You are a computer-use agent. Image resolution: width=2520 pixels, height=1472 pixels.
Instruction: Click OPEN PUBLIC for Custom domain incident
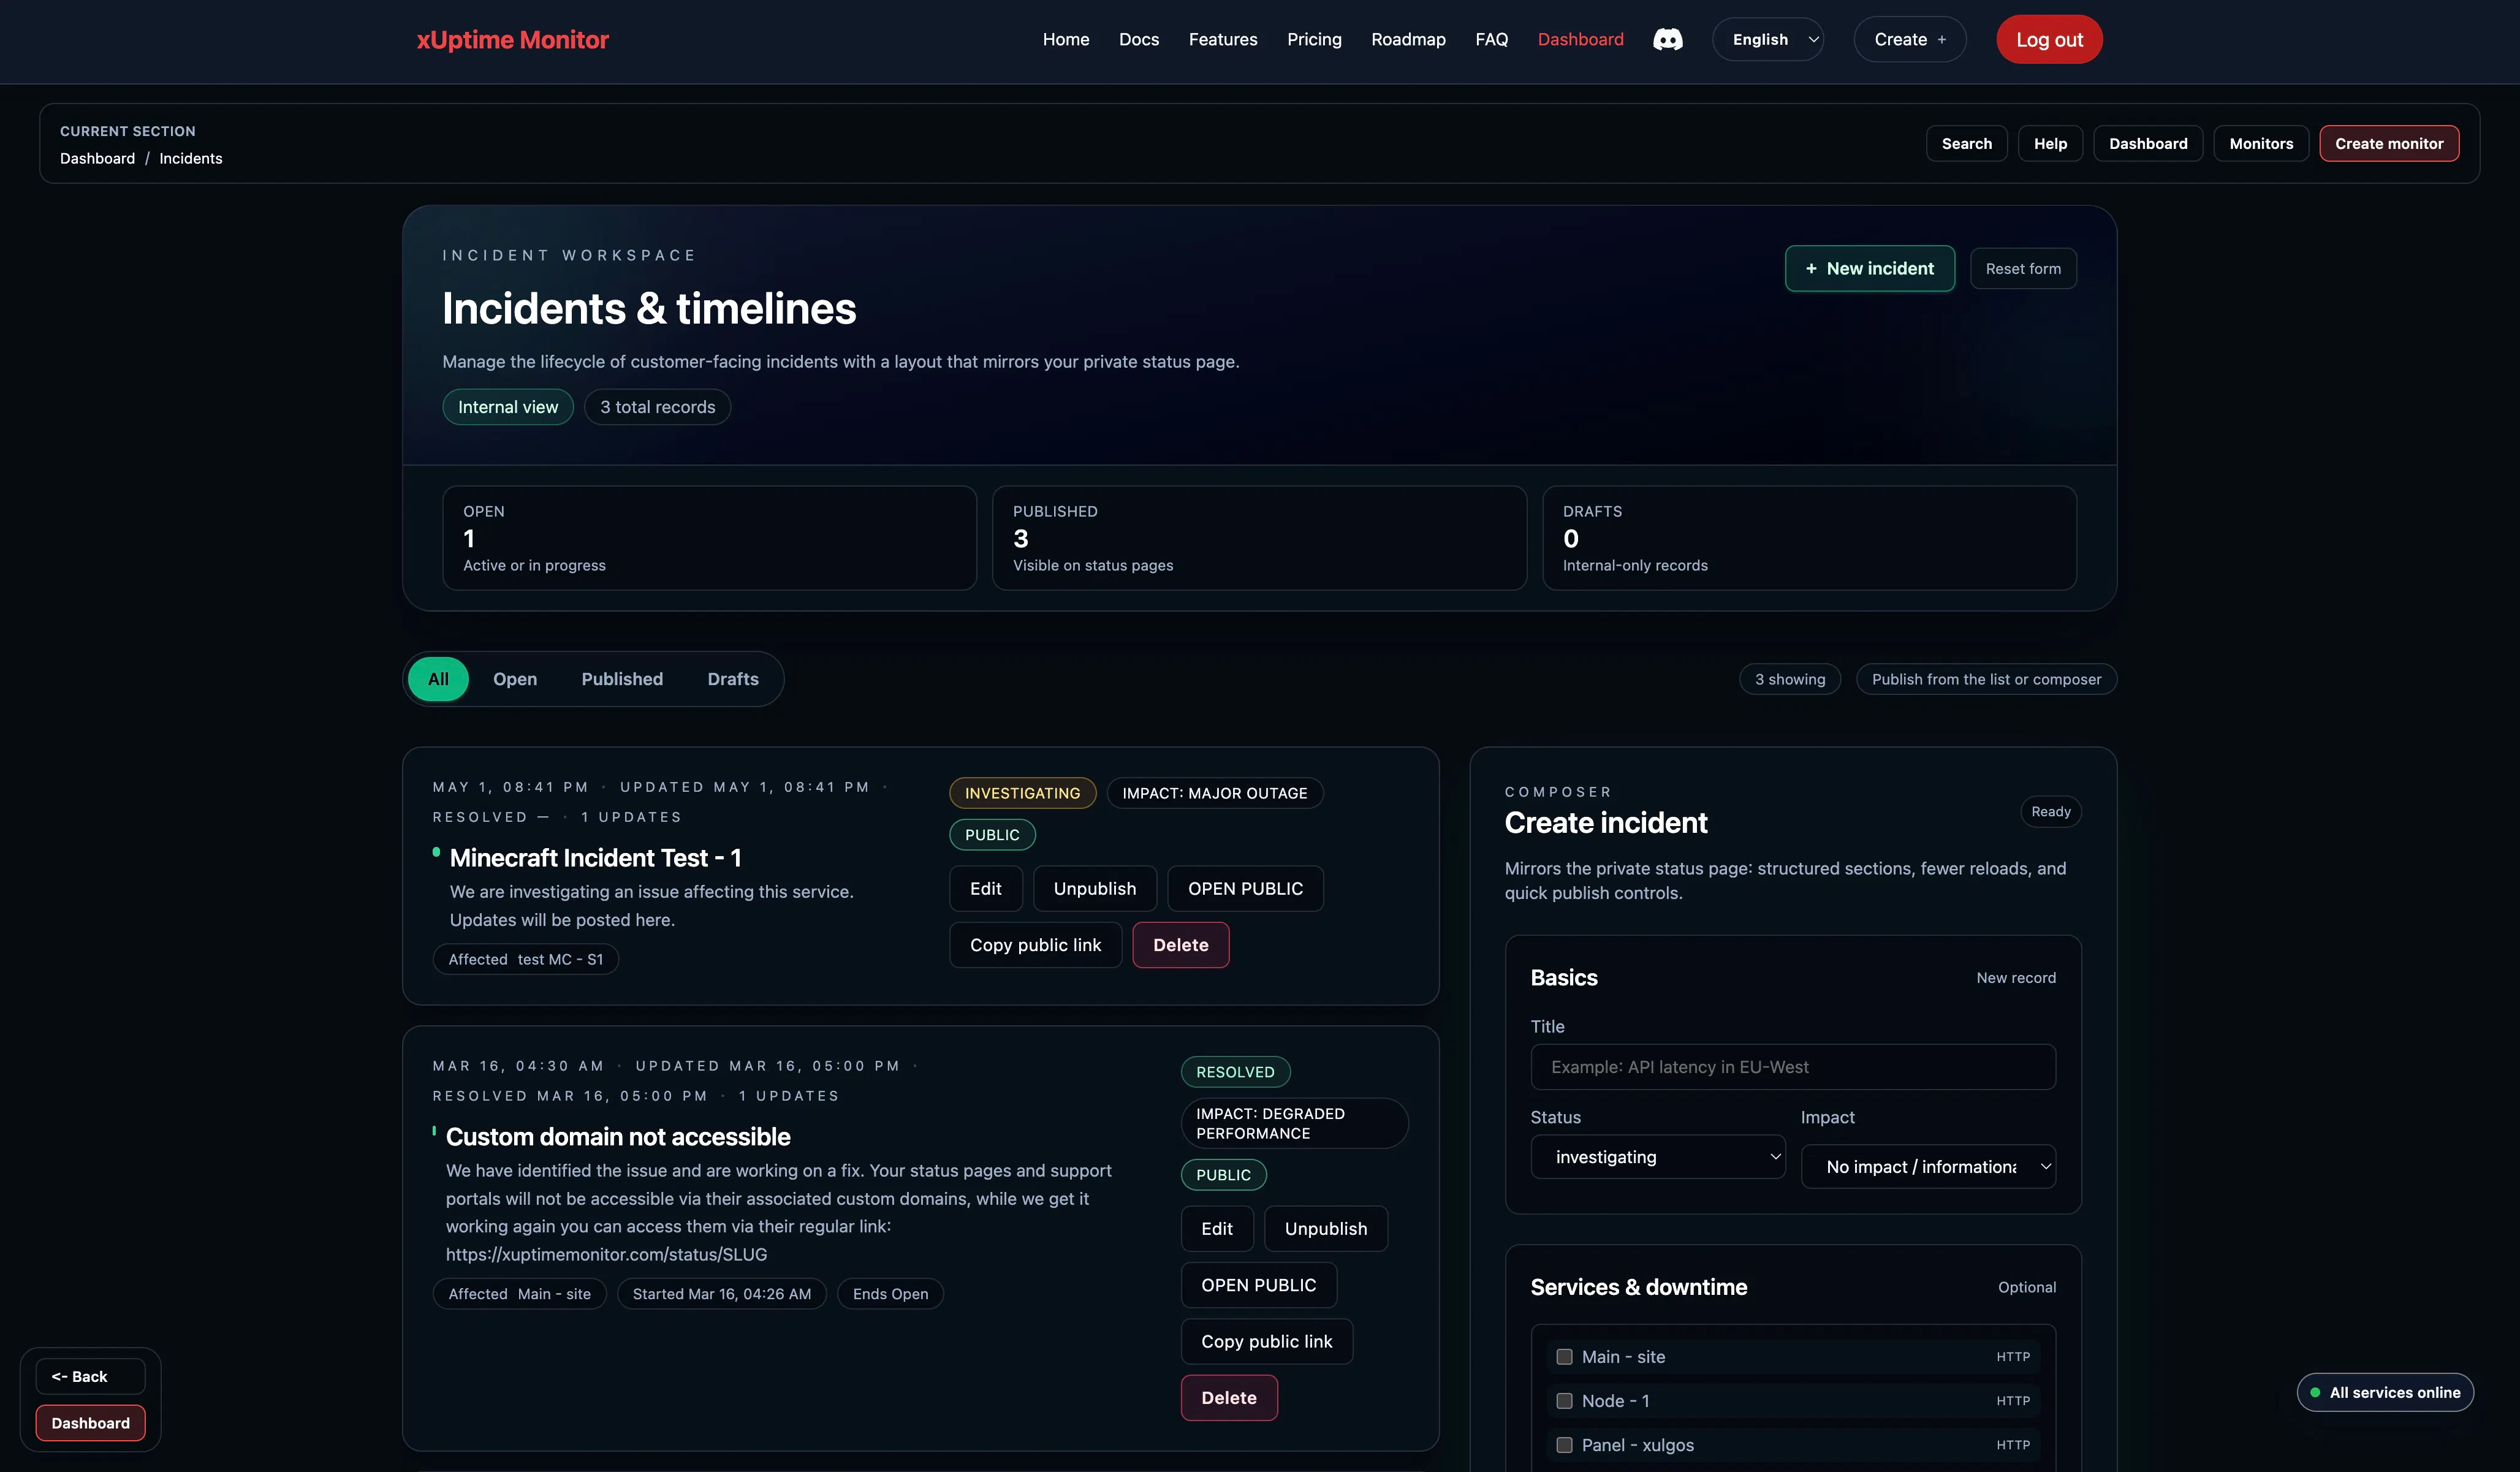click(1259, 1285)
